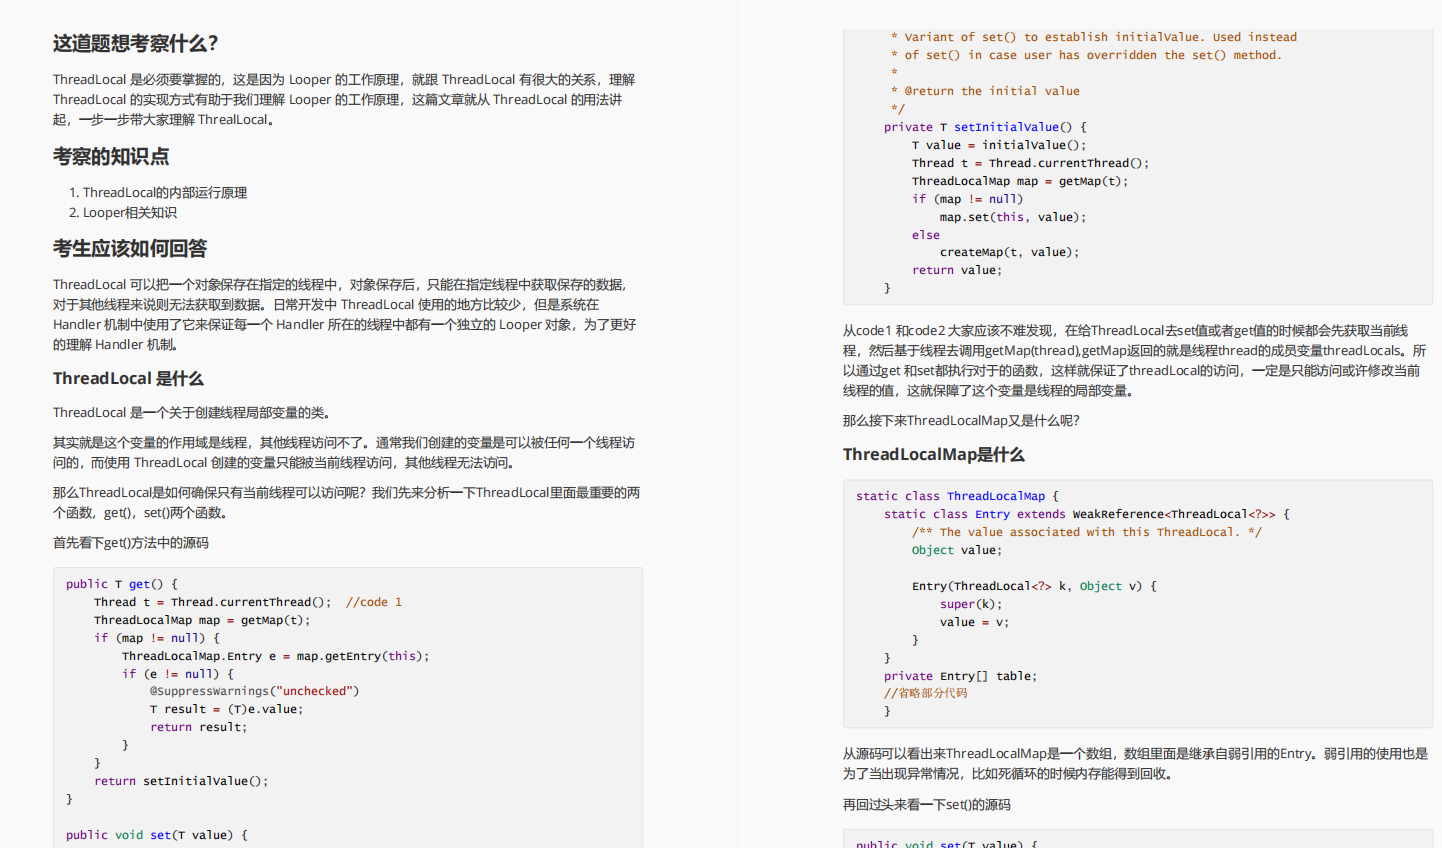Click code line value = v;
The width and height of the screenshot is (1442, 848).
975,622
